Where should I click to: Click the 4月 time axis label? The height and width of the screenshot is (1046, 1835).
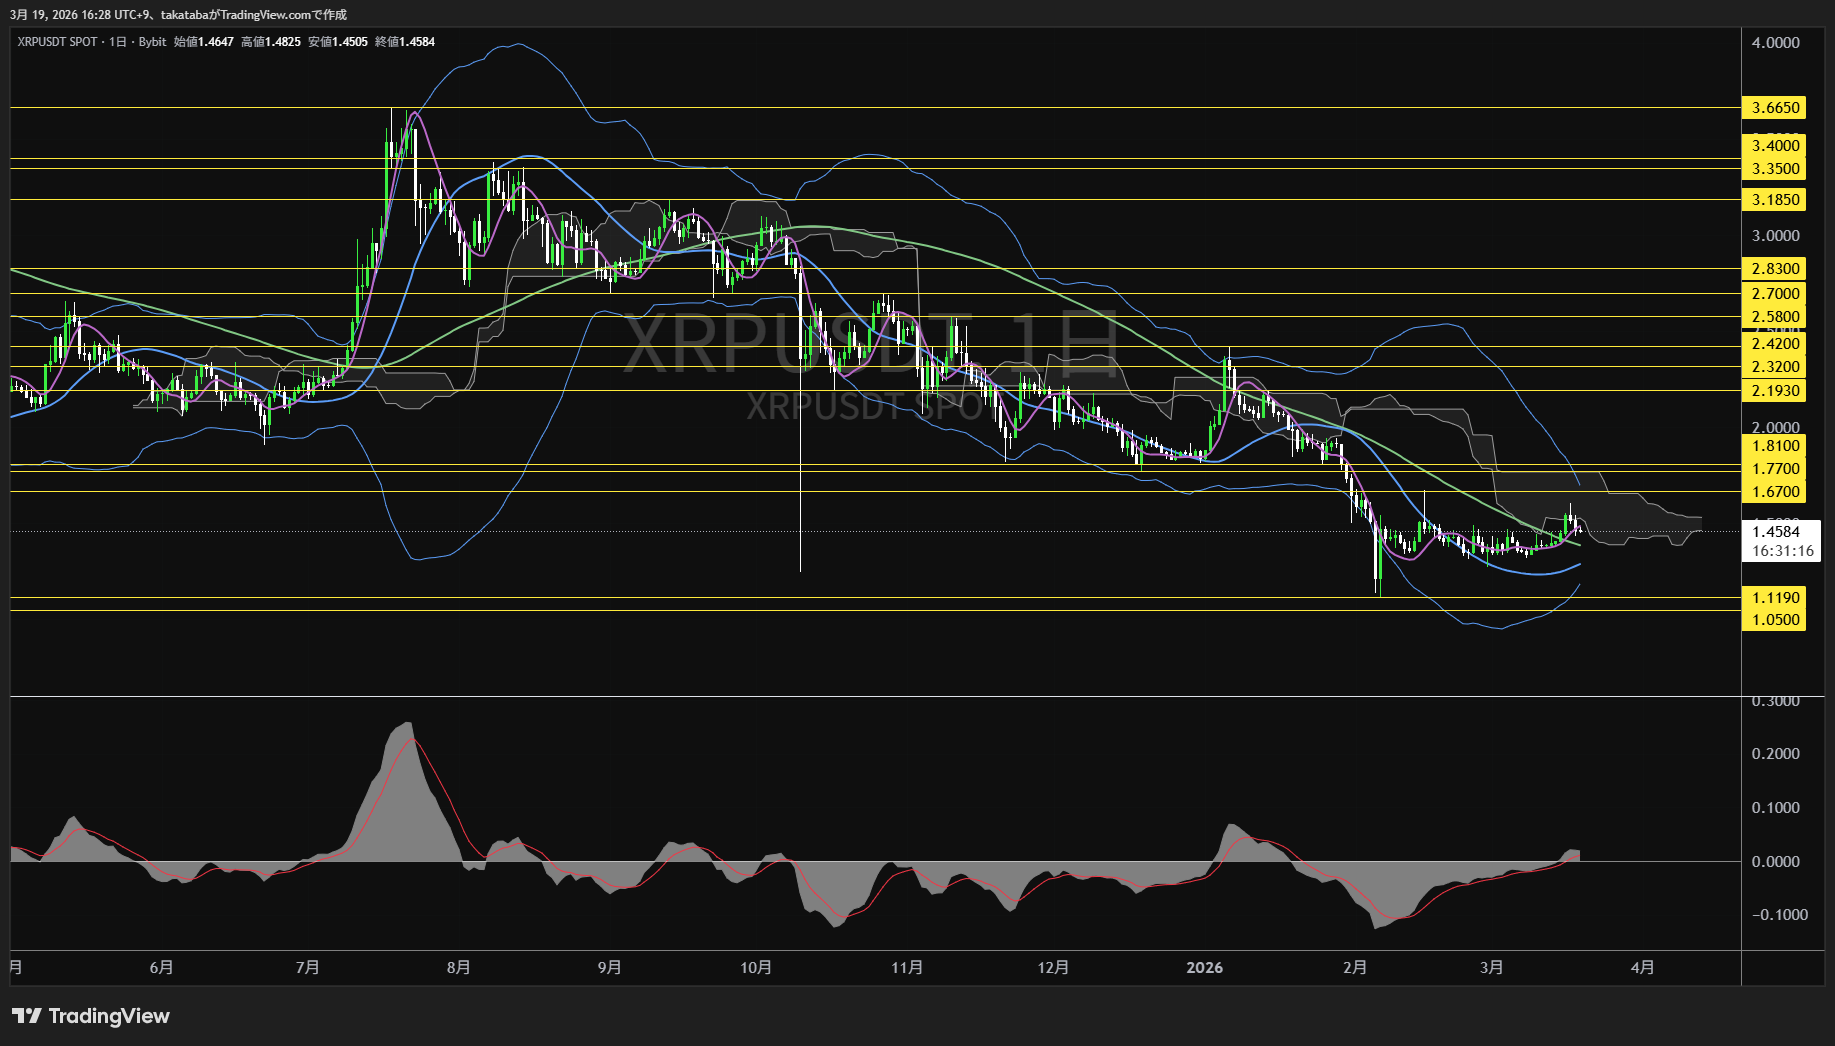1642,967
